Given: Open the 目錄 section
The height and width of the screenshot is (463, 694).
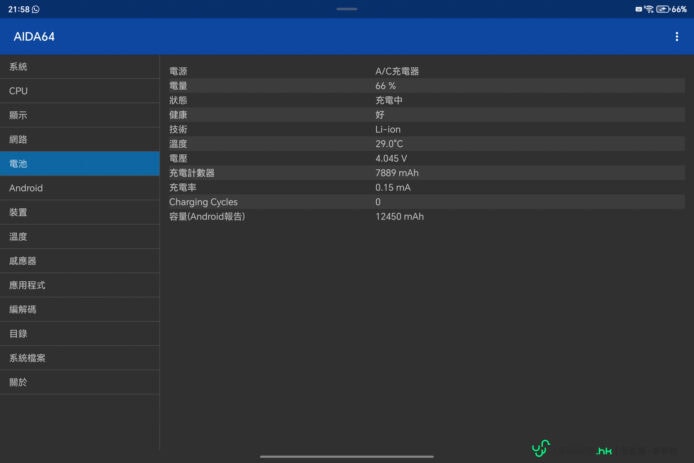Looking at the screenshot, I should click(x=80, y=334).
